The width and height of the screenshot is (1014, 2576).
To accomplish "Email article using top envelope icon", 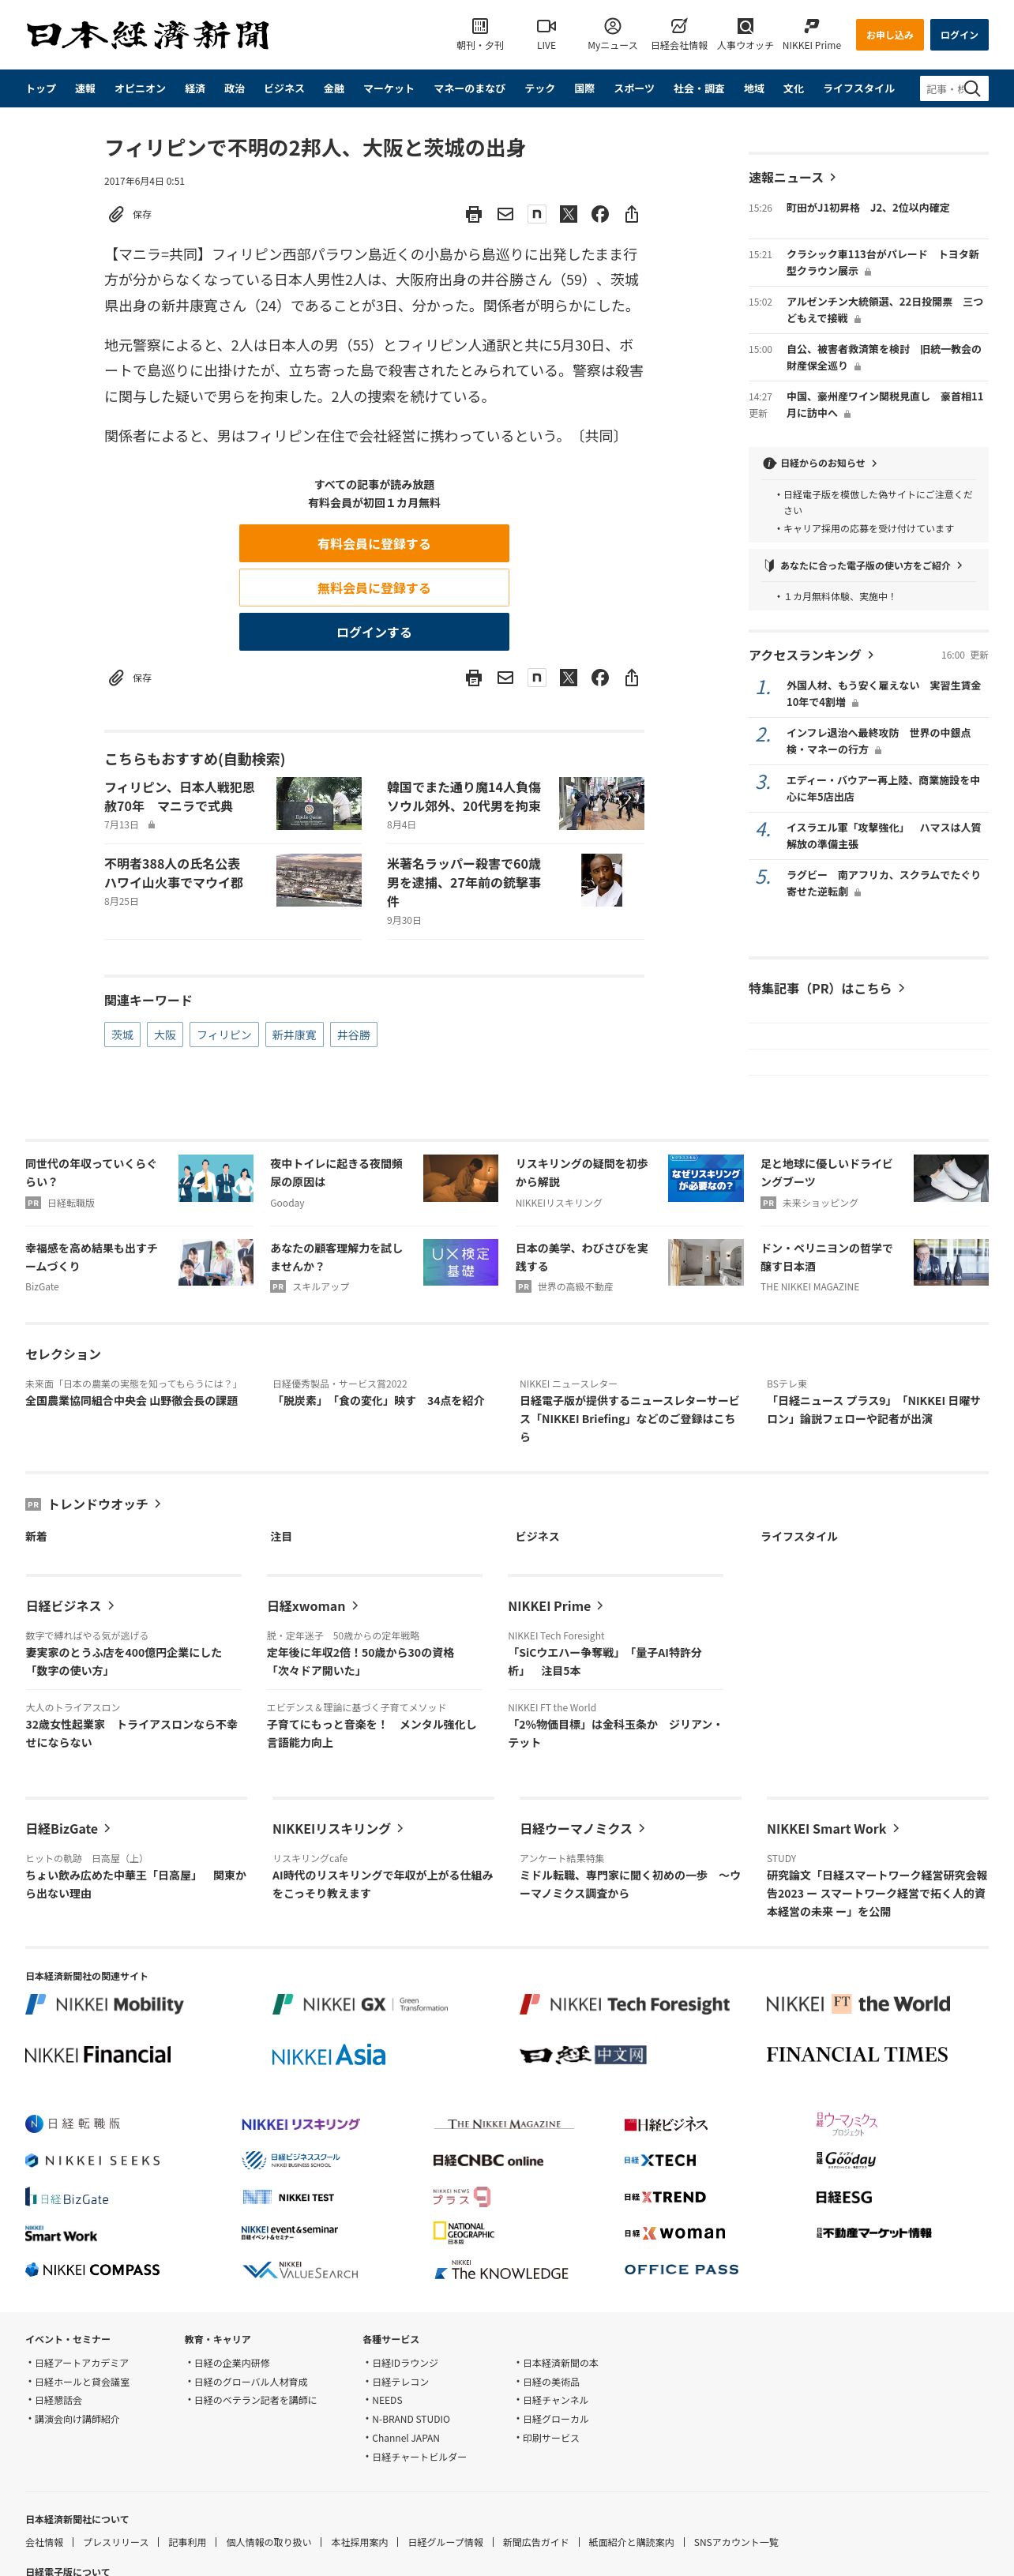I will [505, 214].
